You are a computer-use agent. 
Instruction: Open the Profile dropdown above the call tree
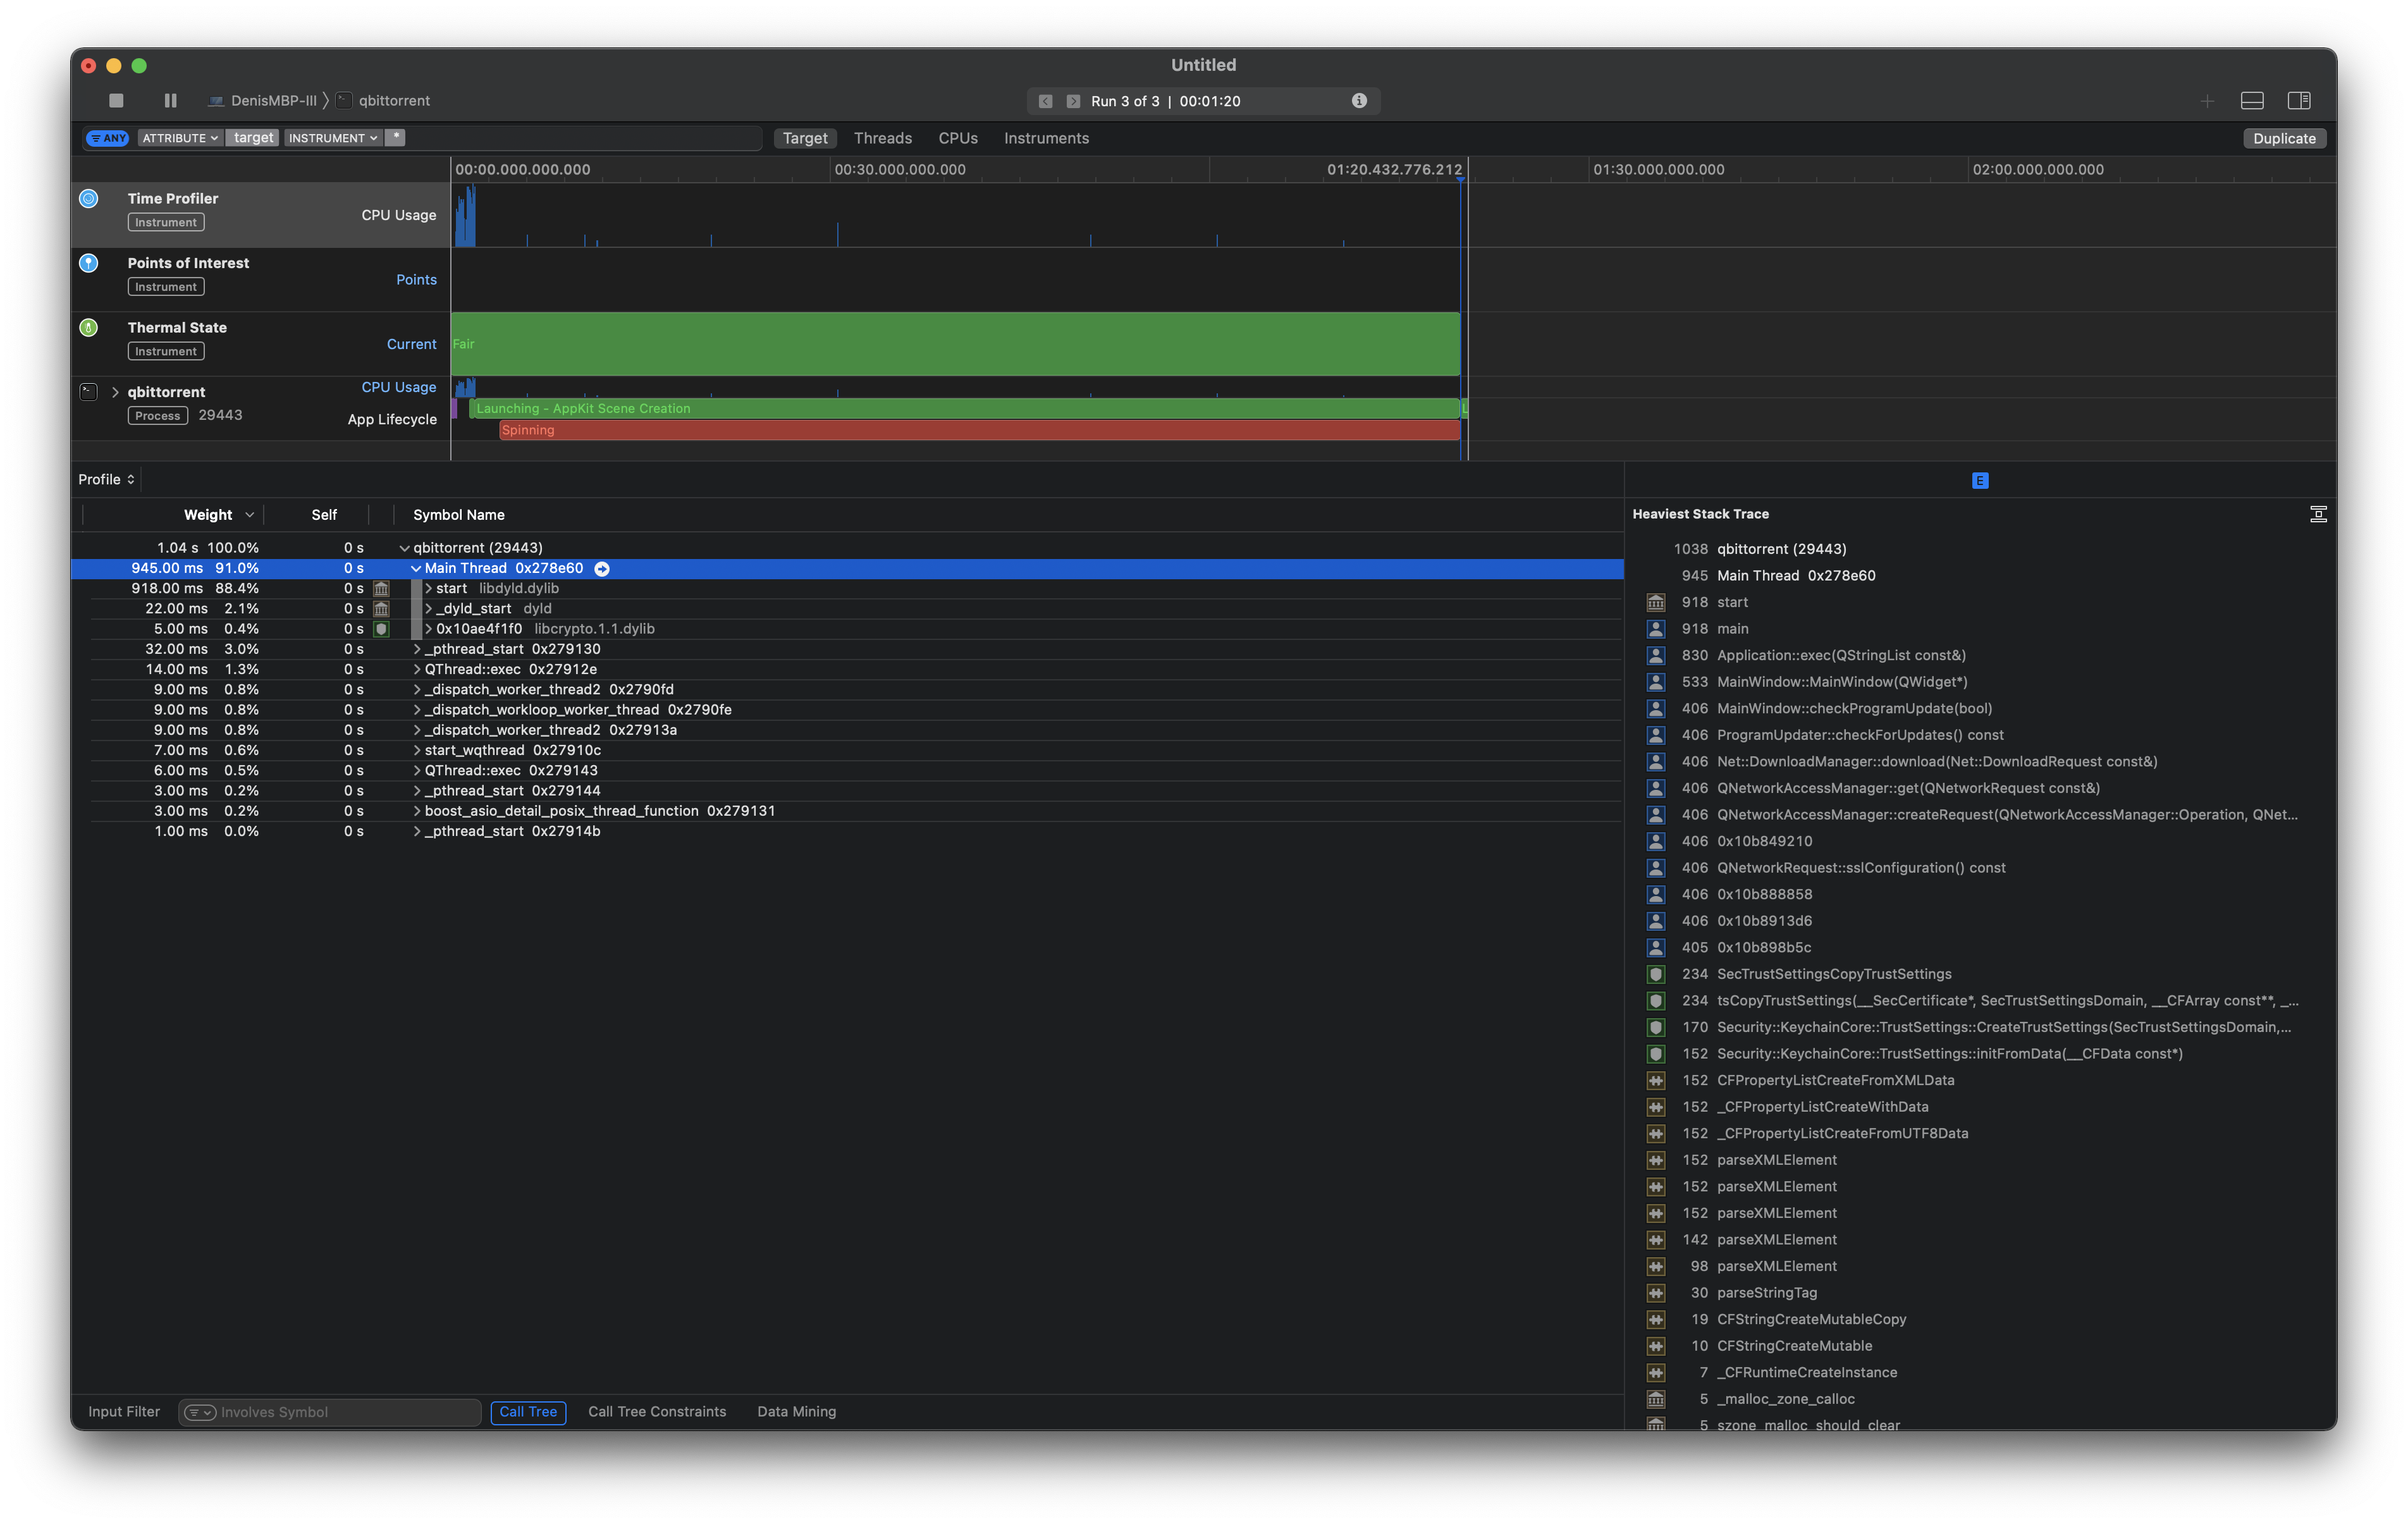[106, 479]
